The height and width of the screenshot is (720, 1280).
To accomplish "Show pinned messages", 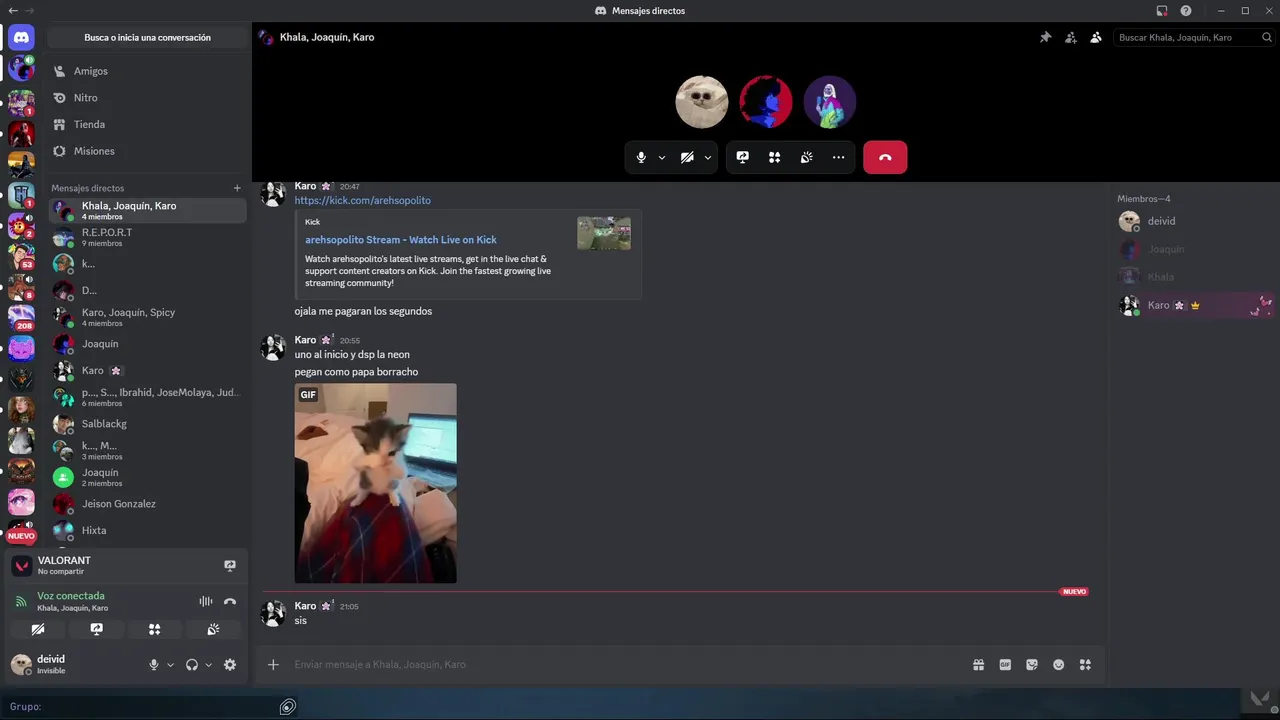I will click(x=1045, y=37).
